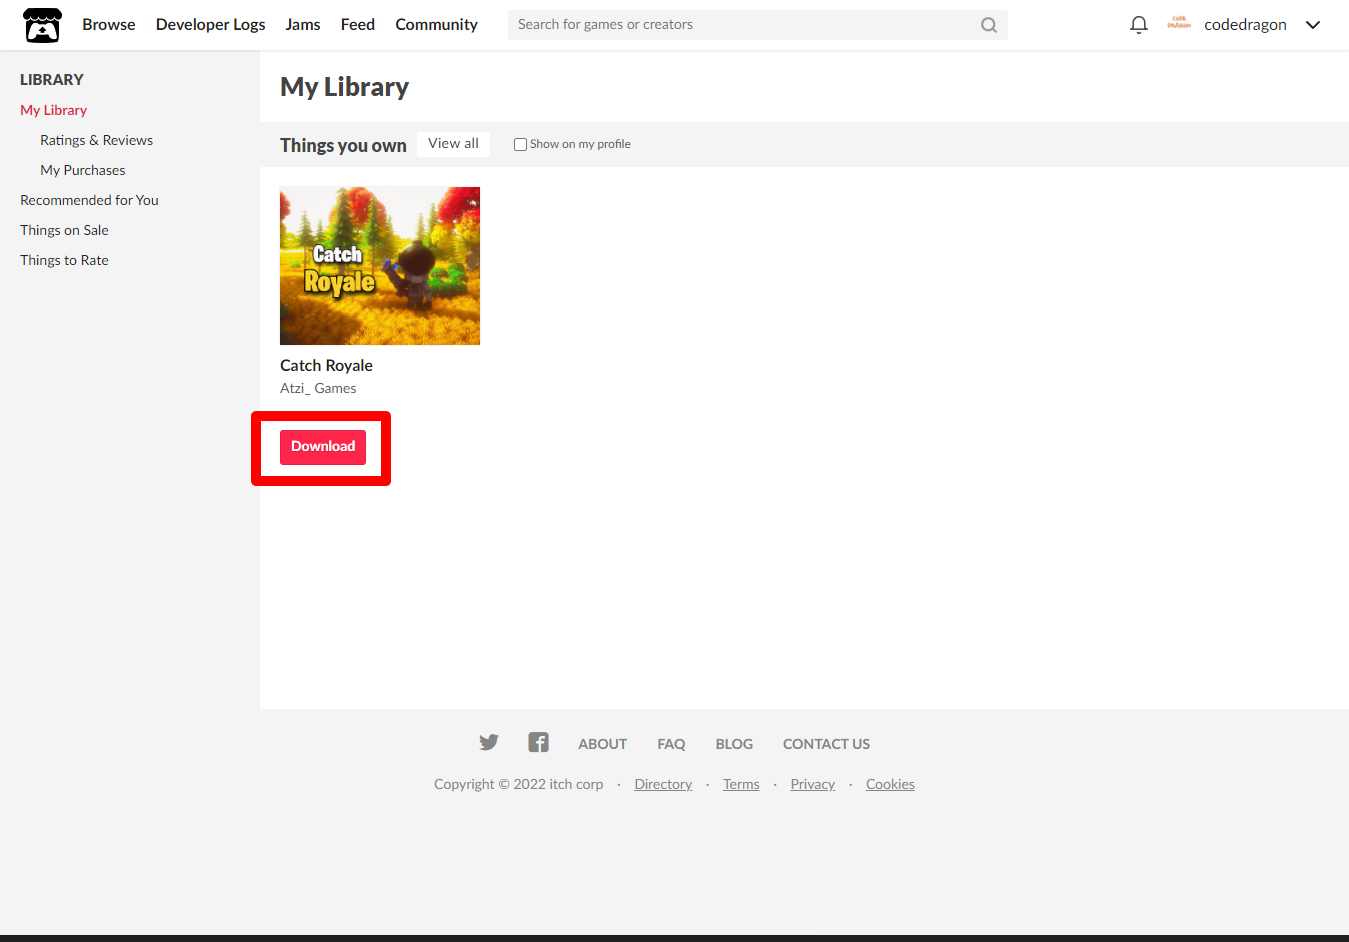Toggle Show on my profile checkbox
Viewport: 1349px width, 942px height.
(520, 144)
